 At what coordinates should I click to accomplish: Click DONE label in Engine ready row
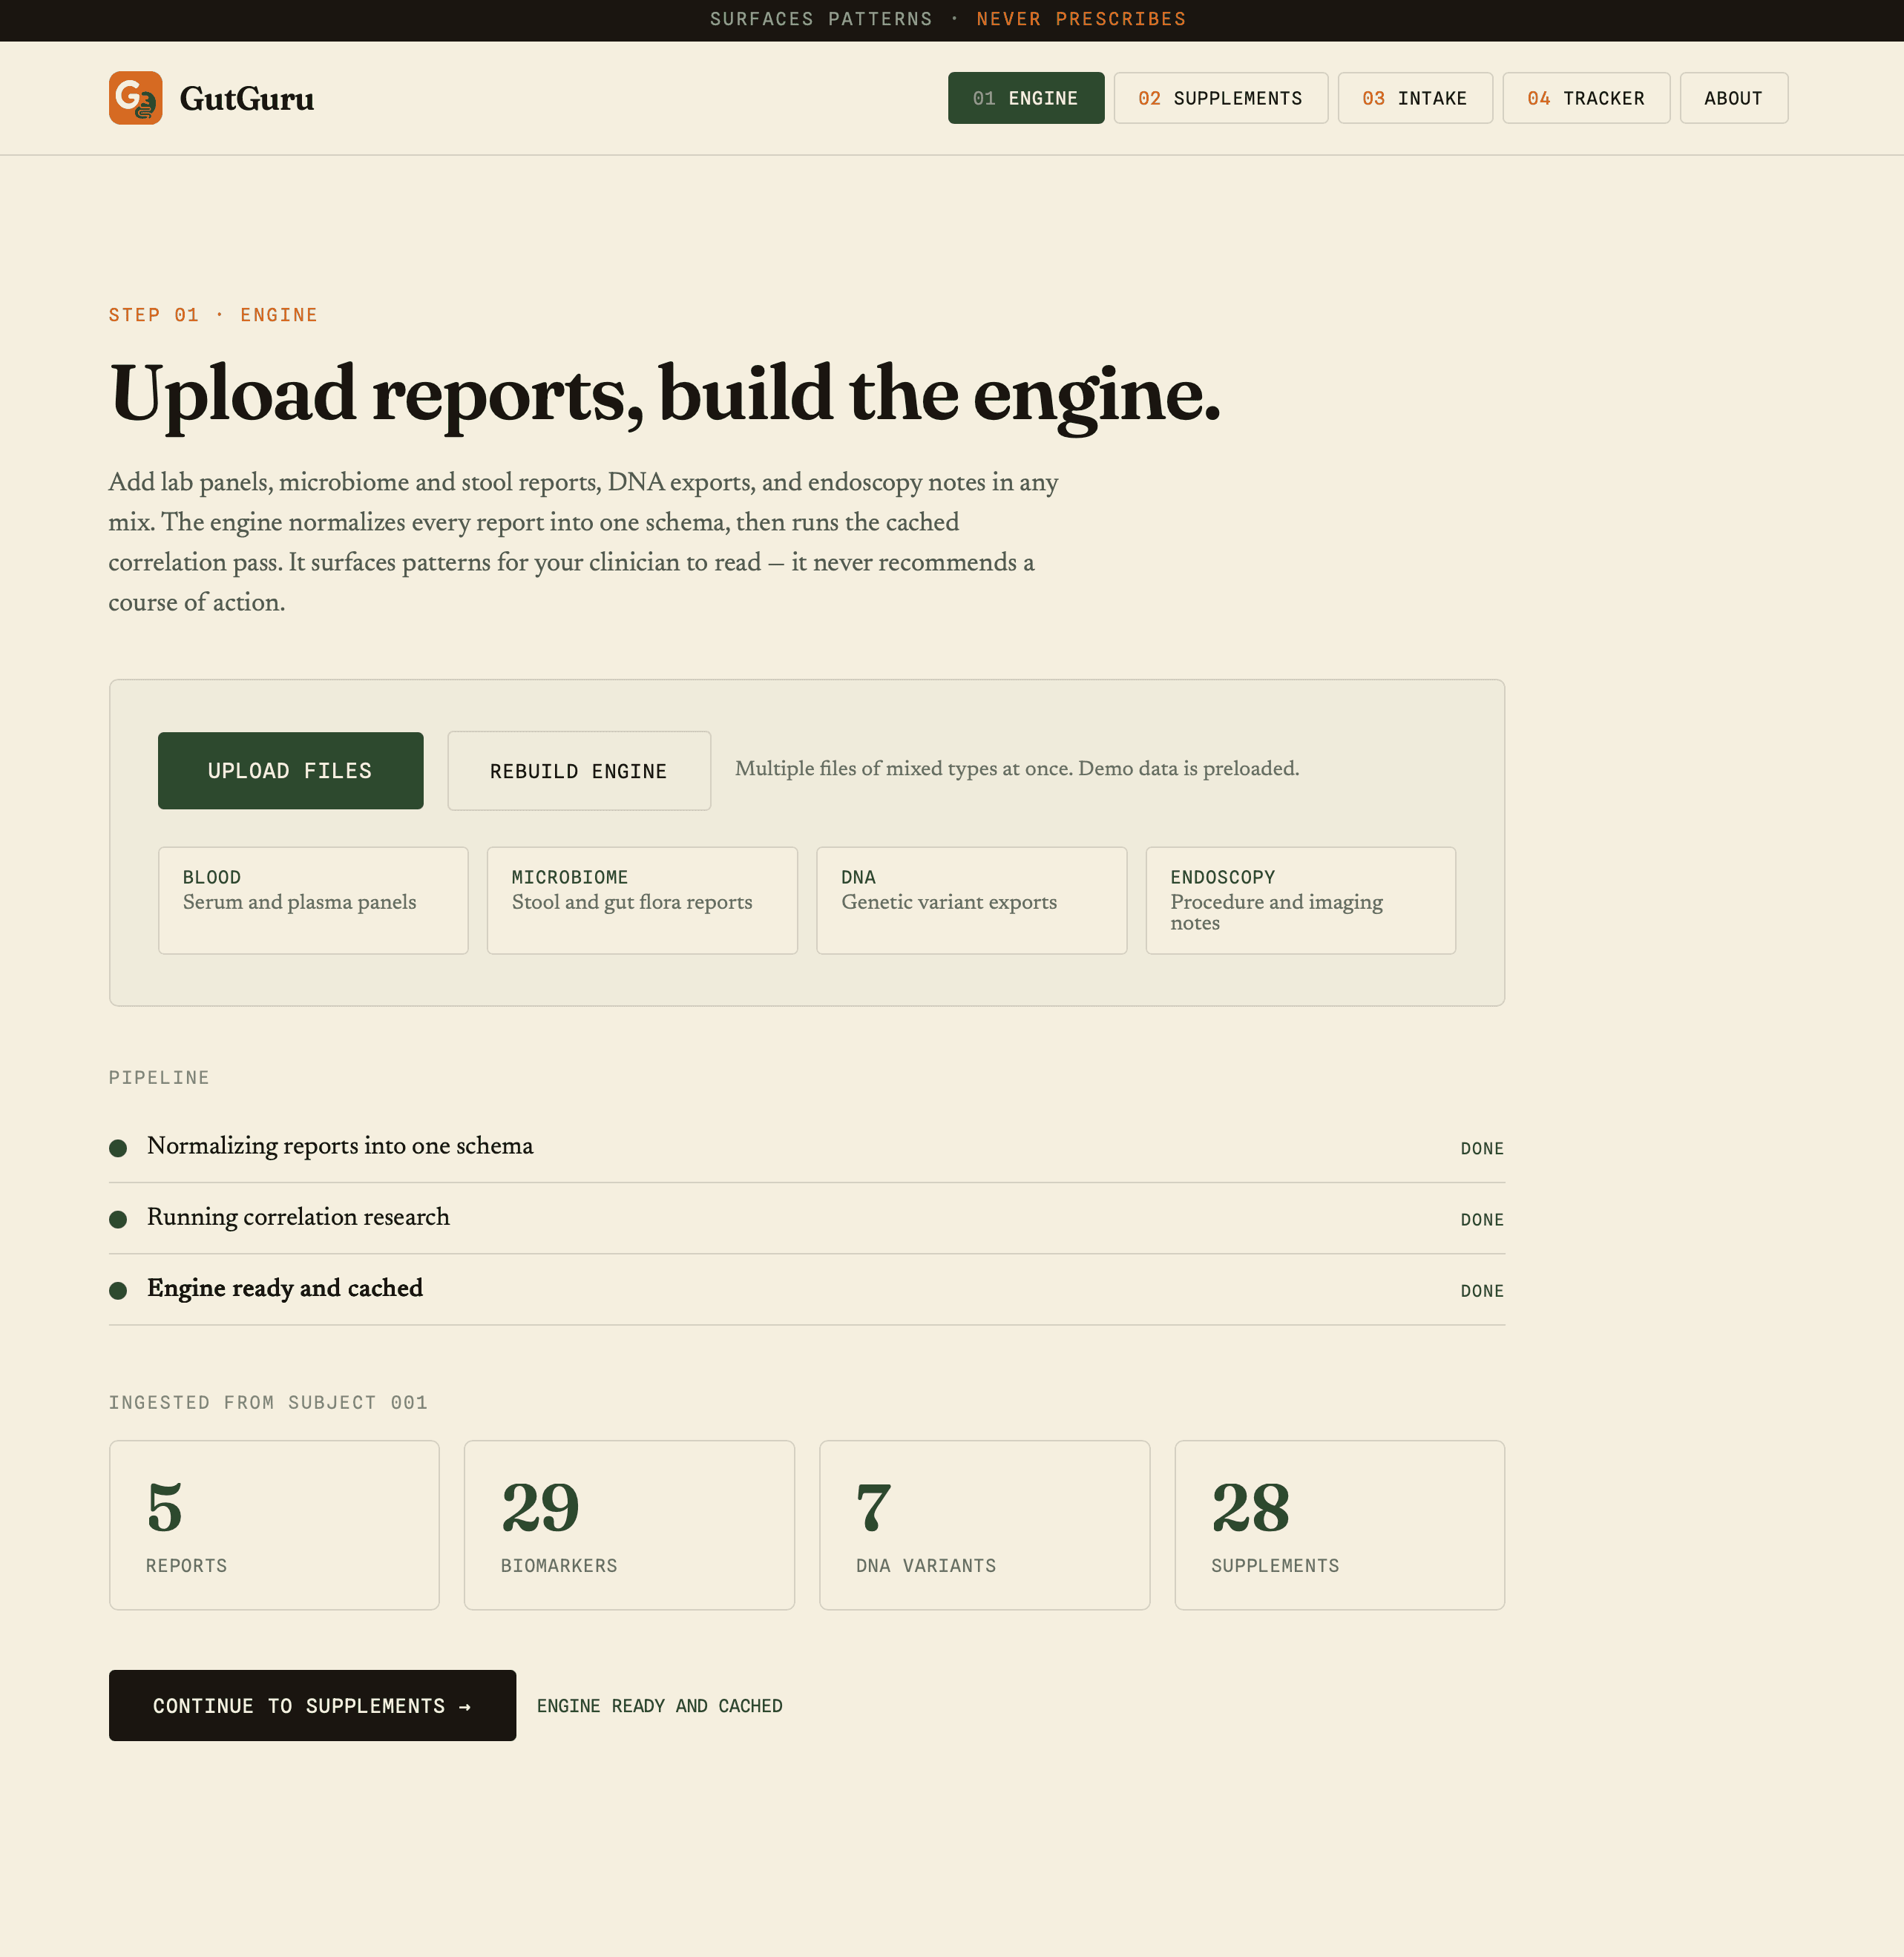1482,1291
